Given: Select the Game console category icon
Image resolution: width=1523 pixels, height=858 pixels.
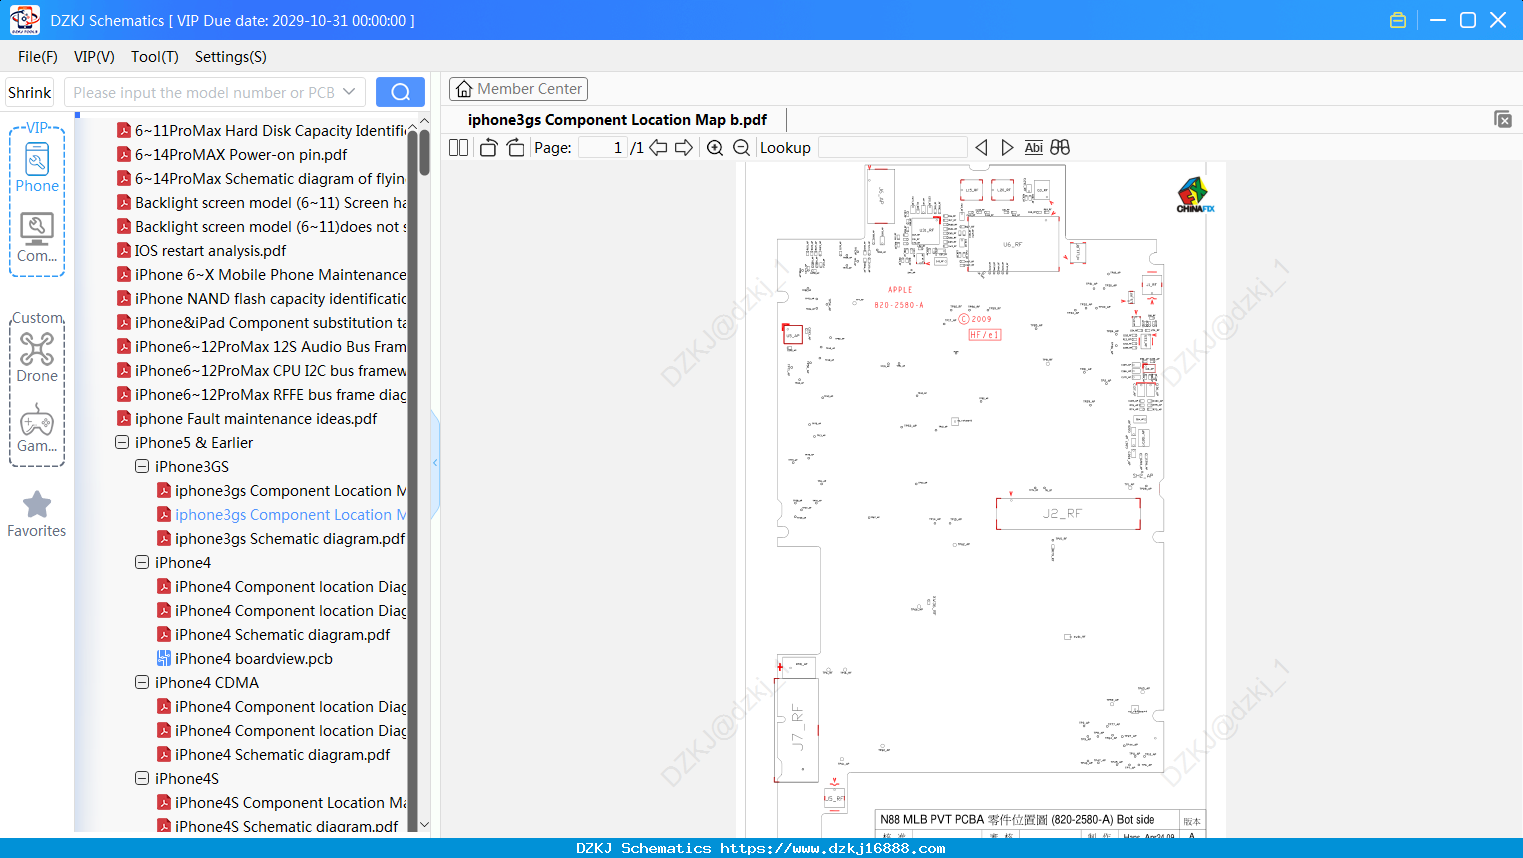Looking at the screenshot, I should pos(37,428).
